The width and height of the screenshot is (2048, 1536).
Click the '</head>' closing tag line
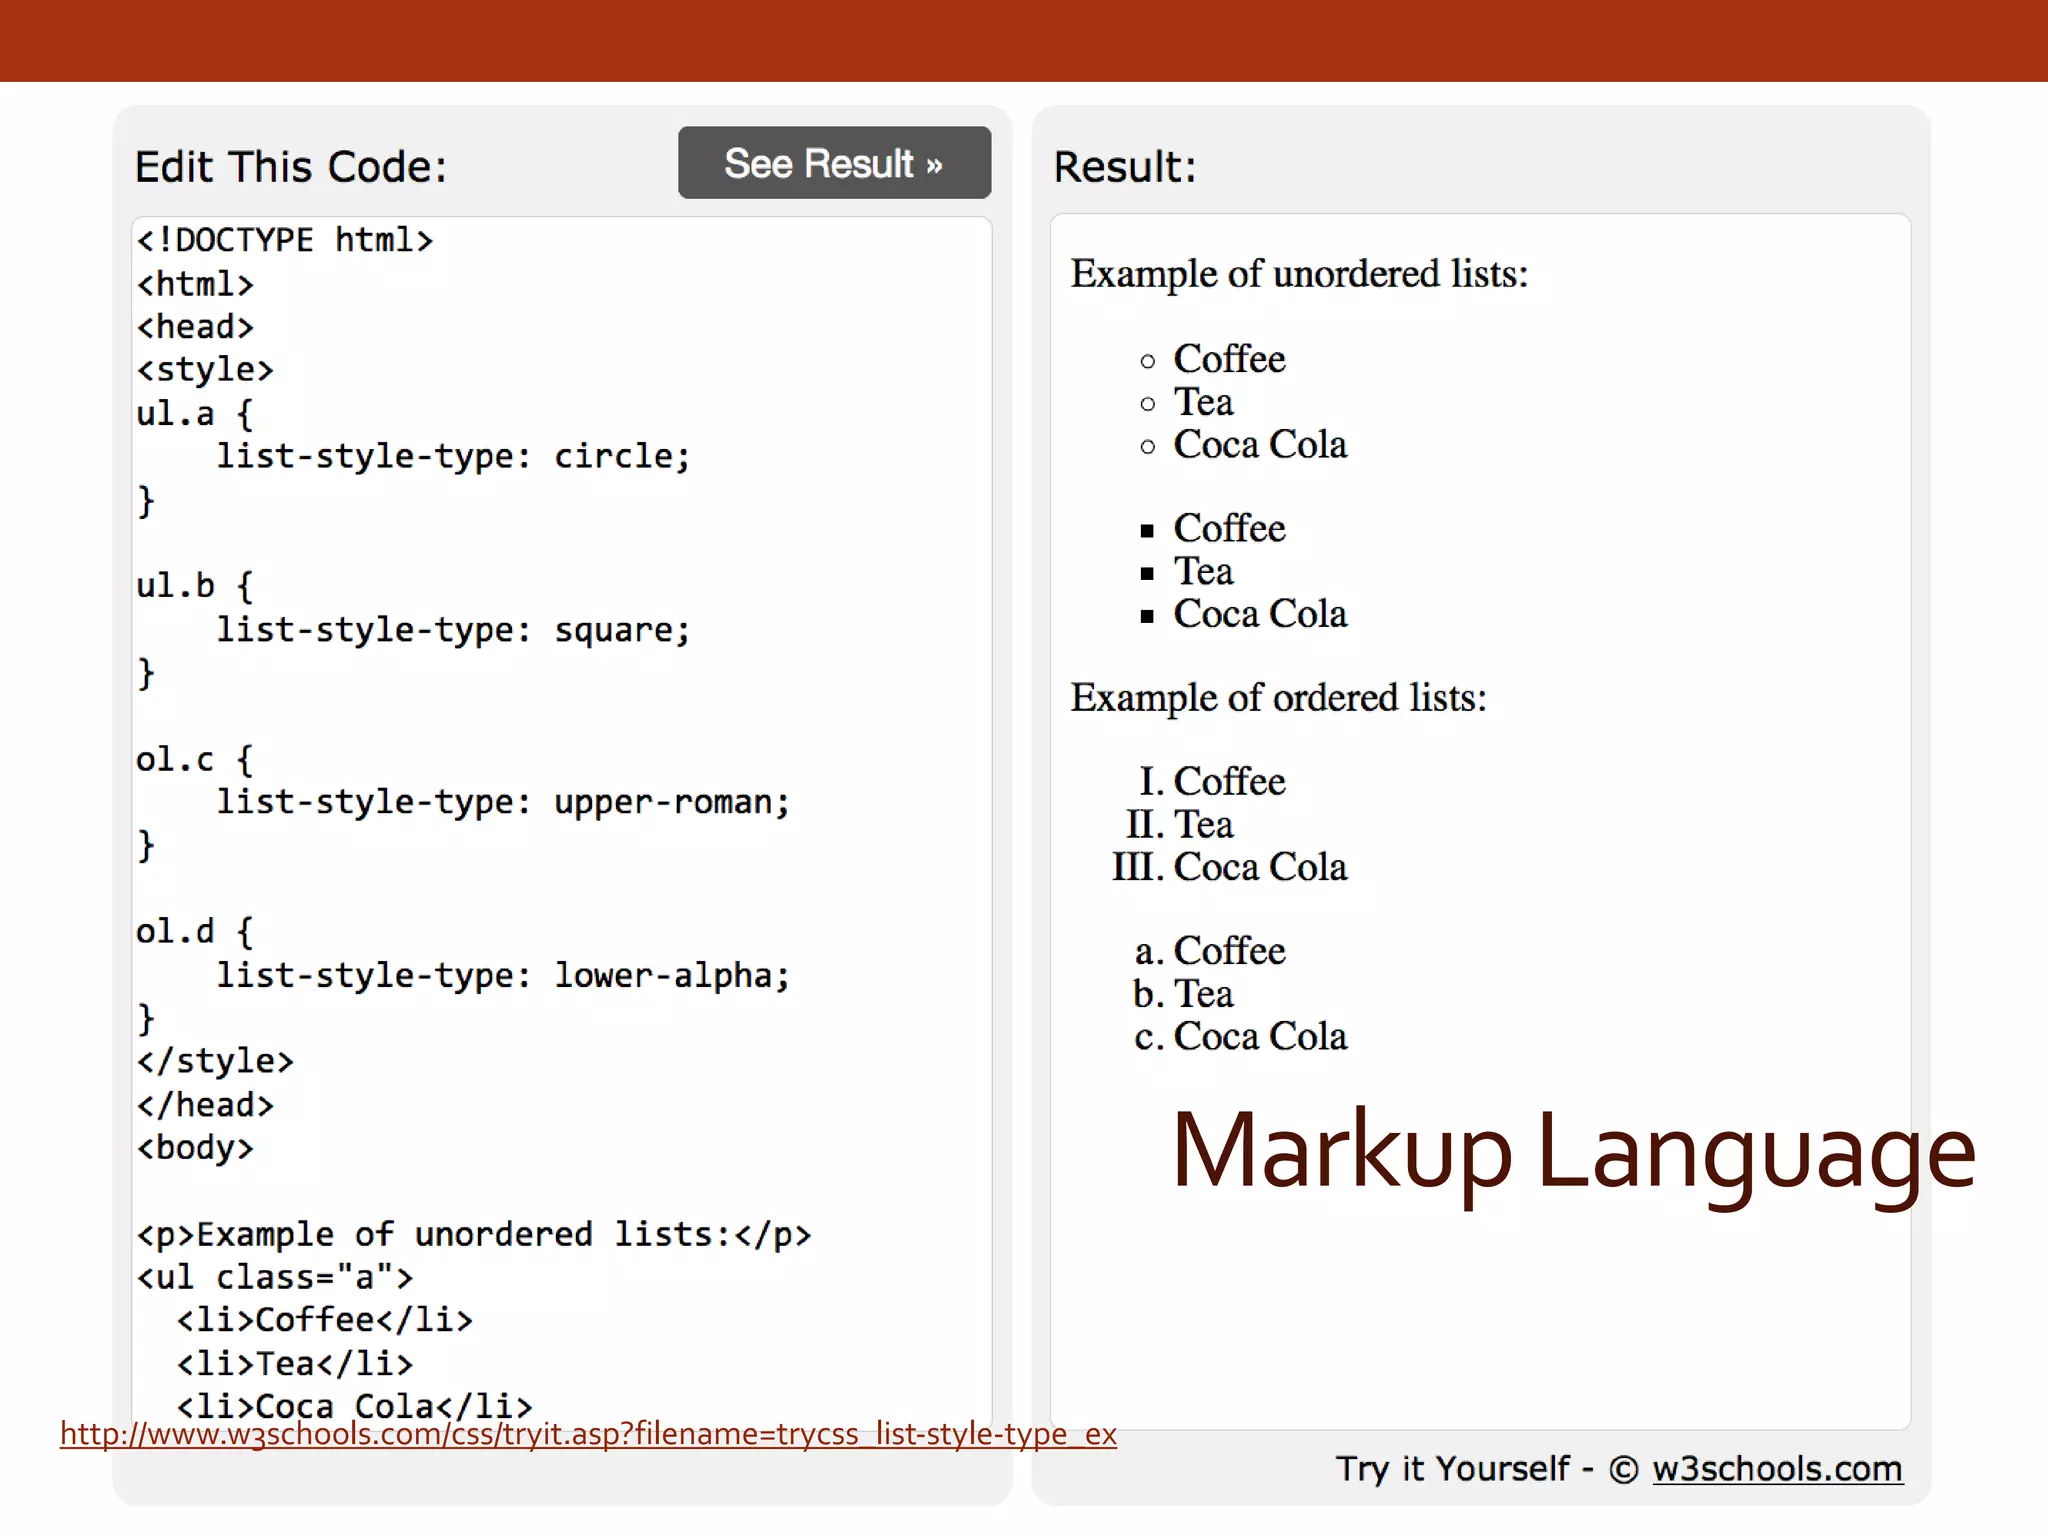pos(205,1105)
